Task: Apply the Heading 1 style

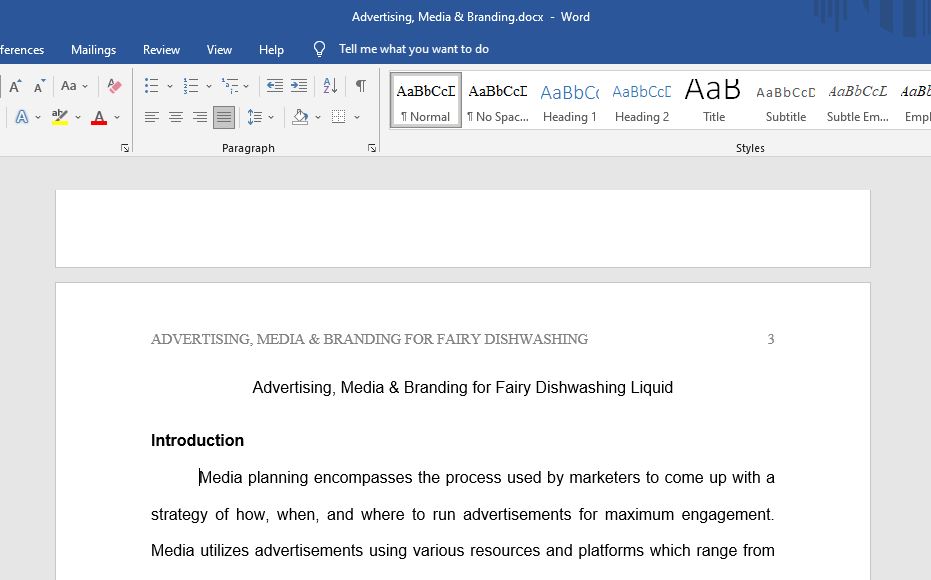Action: 569,100
